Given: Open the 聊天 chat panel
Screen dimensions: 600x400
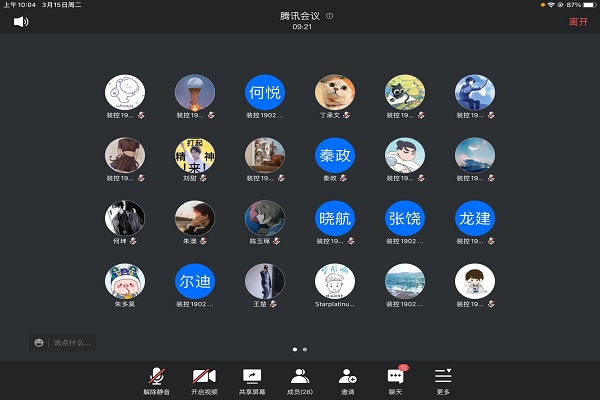Looking at the screenshot, I should click(x=395, y=379).
